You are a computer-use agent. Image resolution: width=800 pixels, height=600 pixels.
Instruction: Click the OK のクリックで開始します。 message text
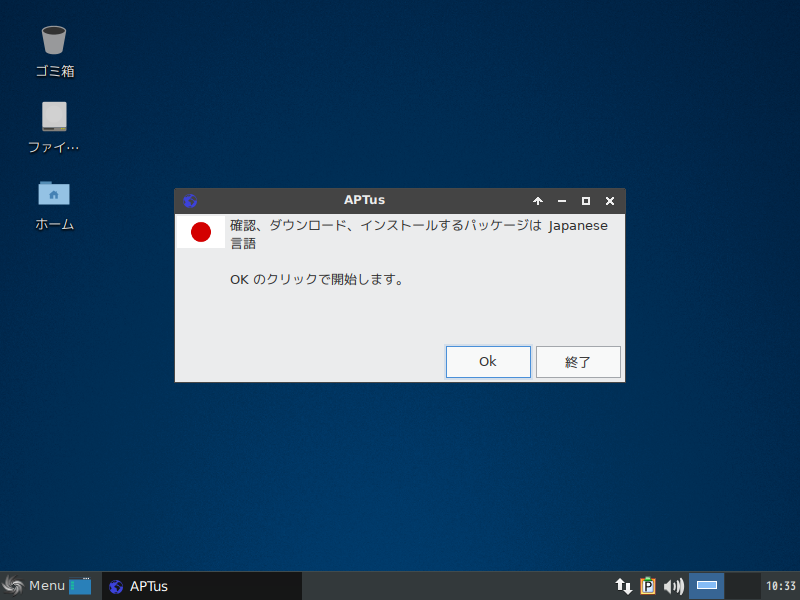(317, 280)
